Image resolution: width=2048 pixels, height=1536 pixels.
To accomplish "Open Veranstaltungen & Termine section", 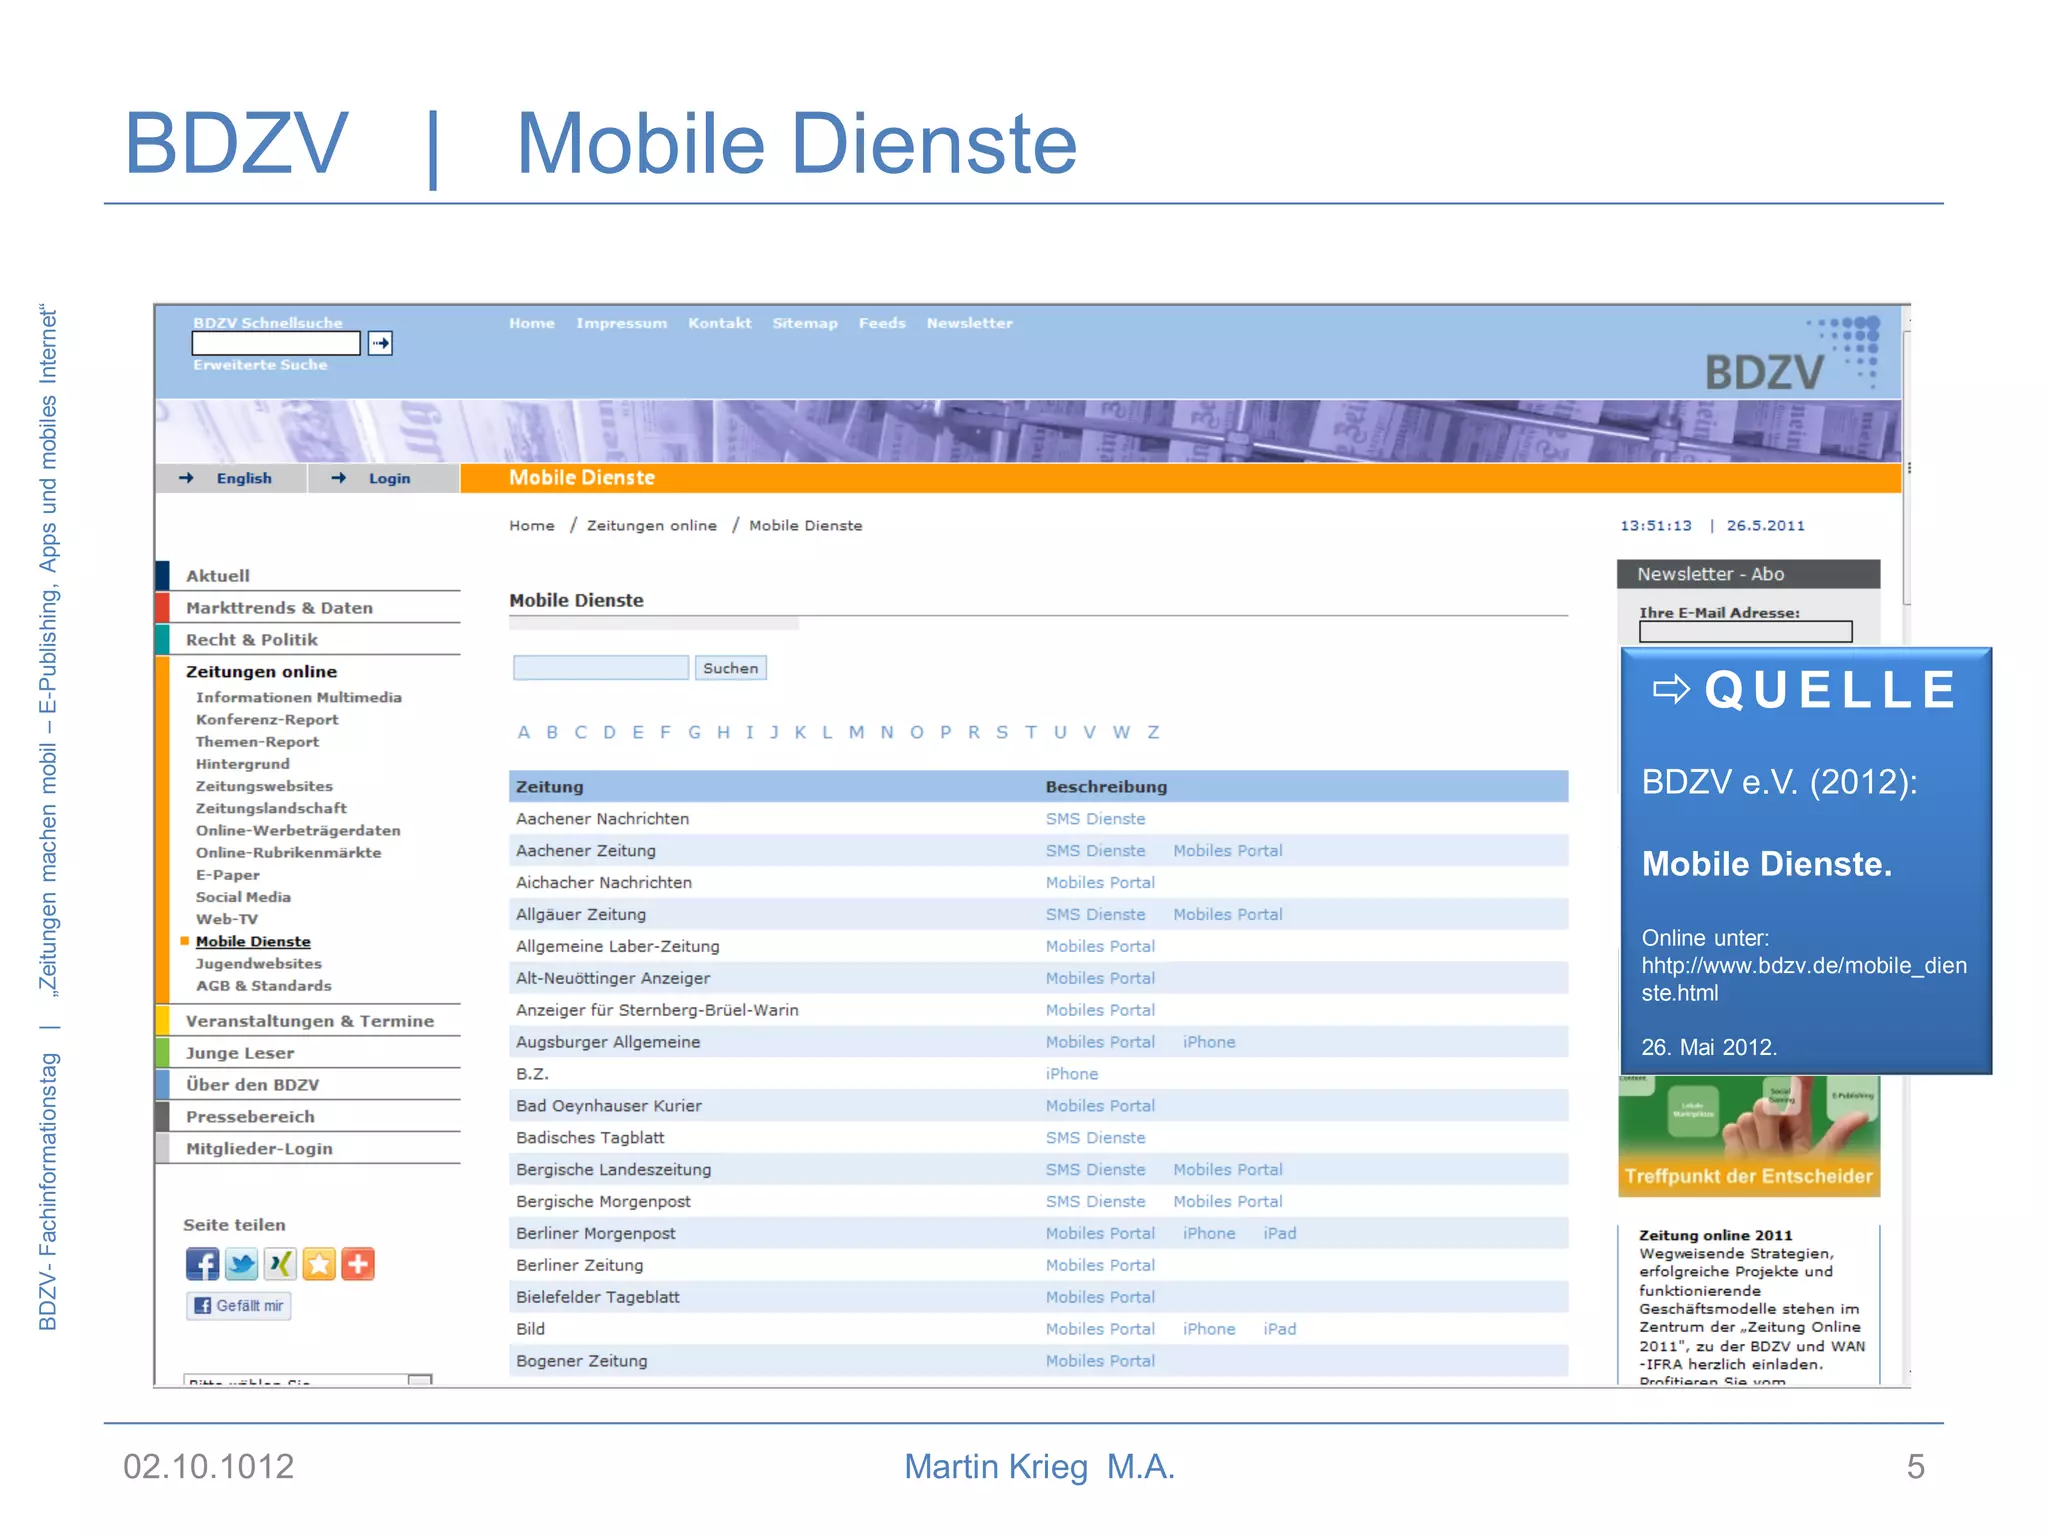I will (x=310, y=1021).
